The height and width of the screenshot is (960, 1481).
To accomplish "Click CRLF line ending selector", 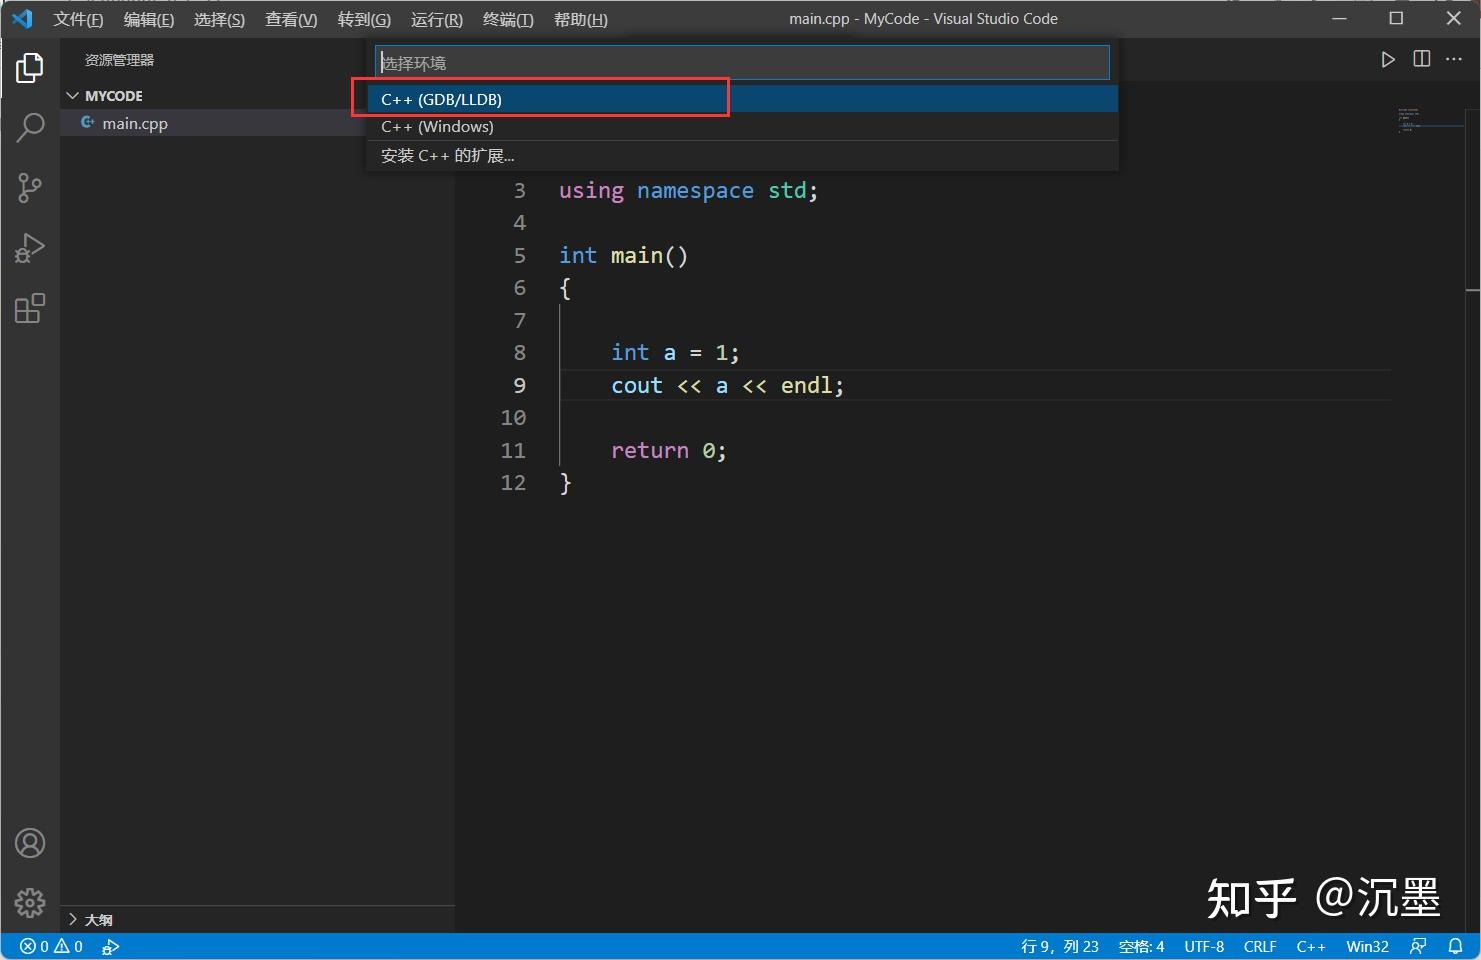I will point(1260,946).
